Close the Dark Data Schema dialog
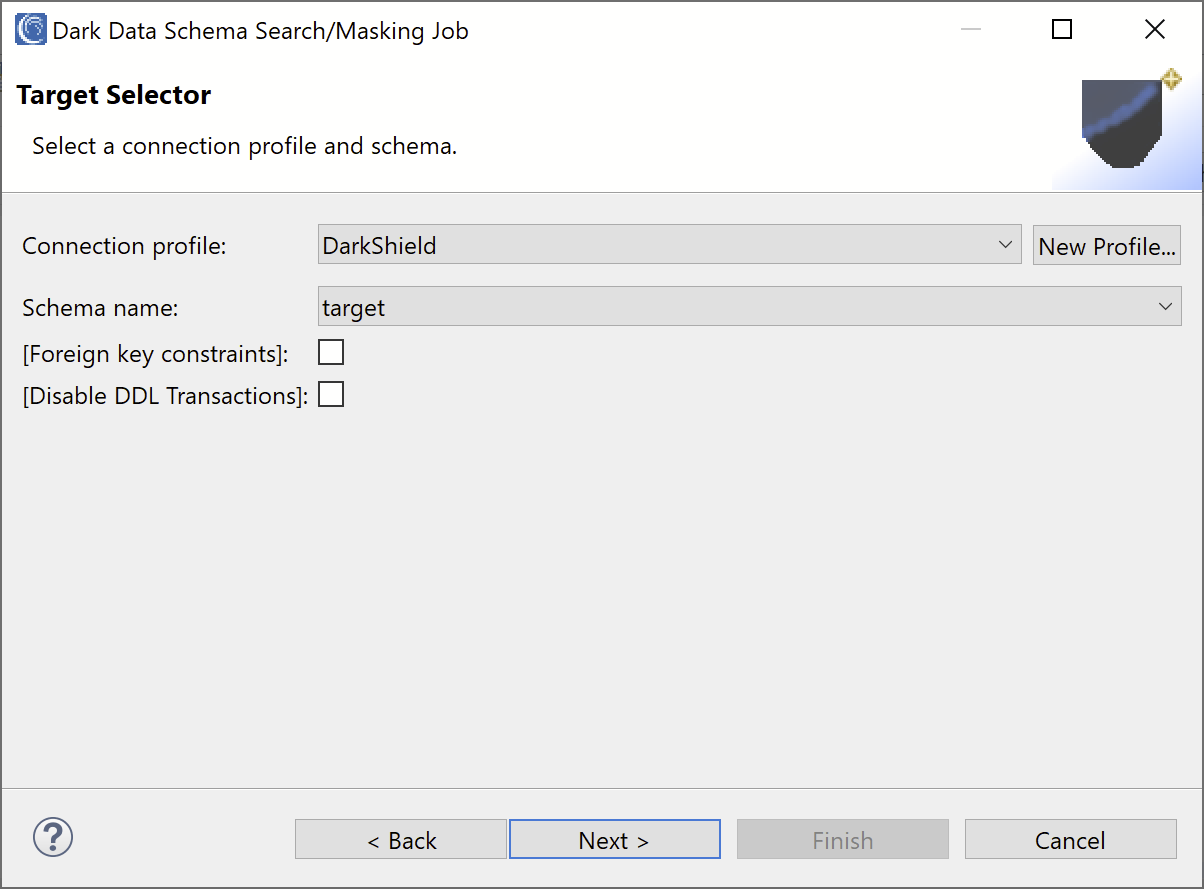 click(1155, 30)
